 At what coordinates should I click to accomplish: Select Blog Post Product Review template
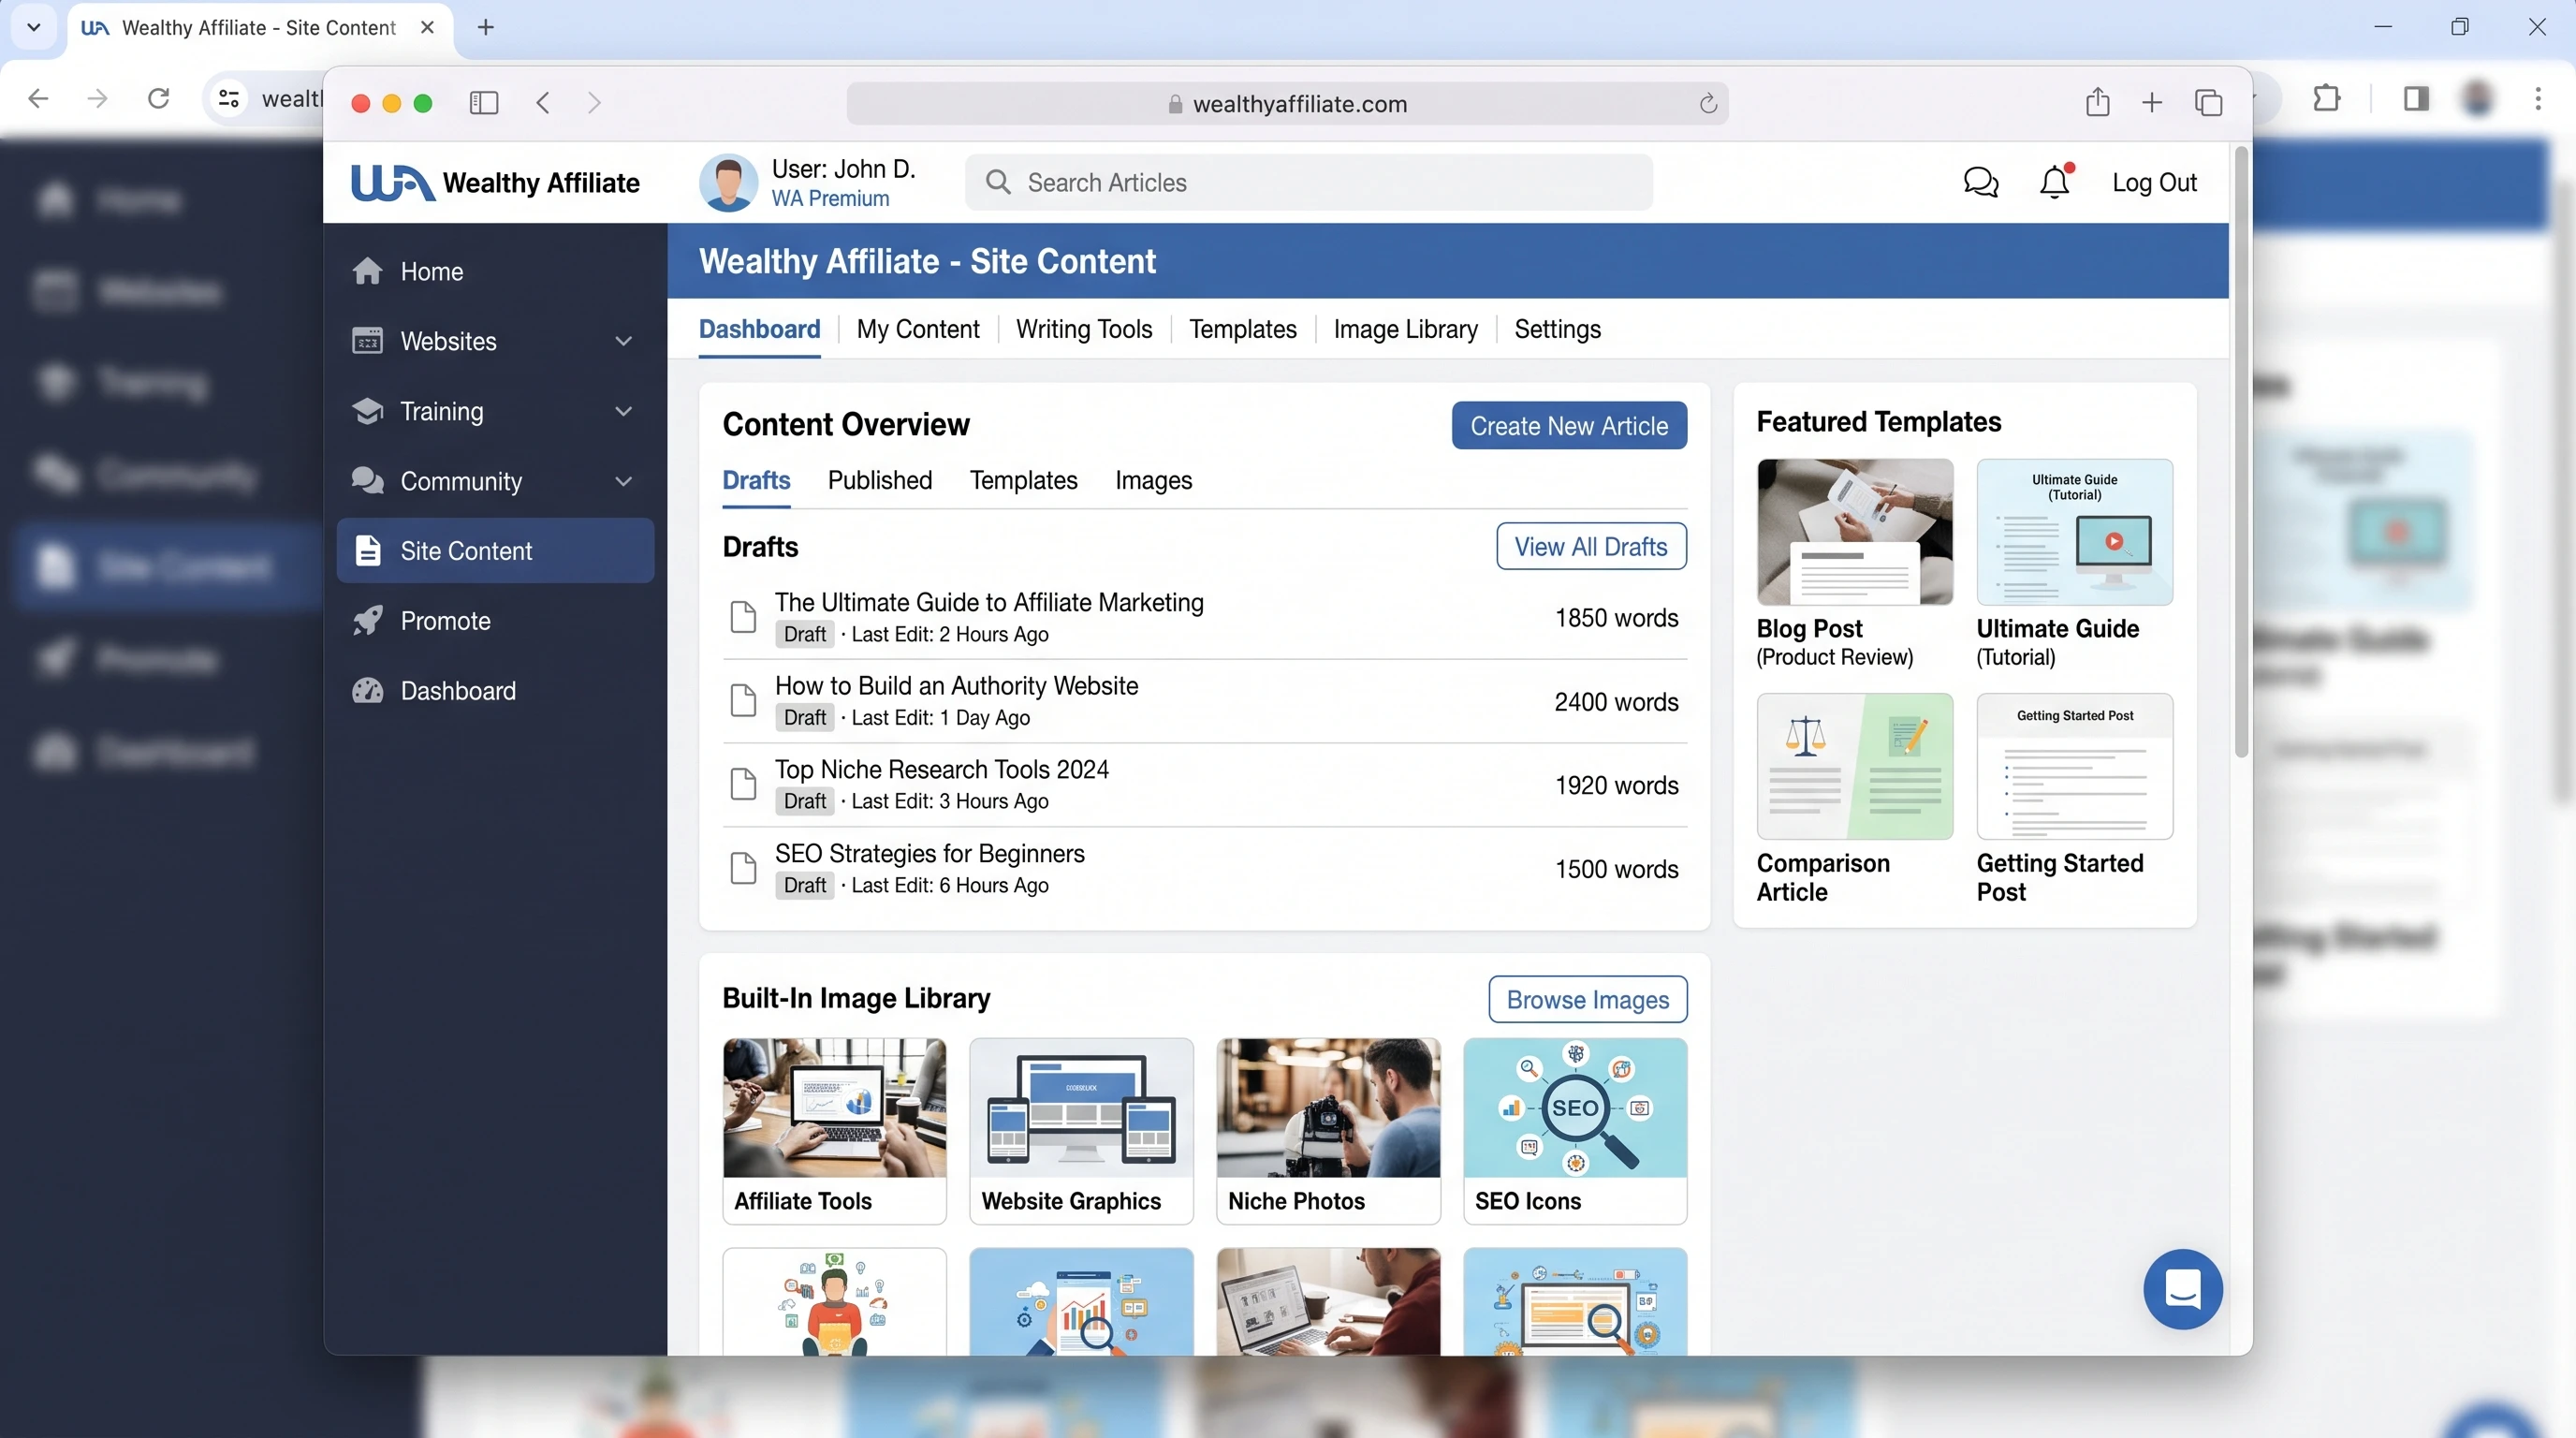pyautogui.click(x=1854, y=564)
